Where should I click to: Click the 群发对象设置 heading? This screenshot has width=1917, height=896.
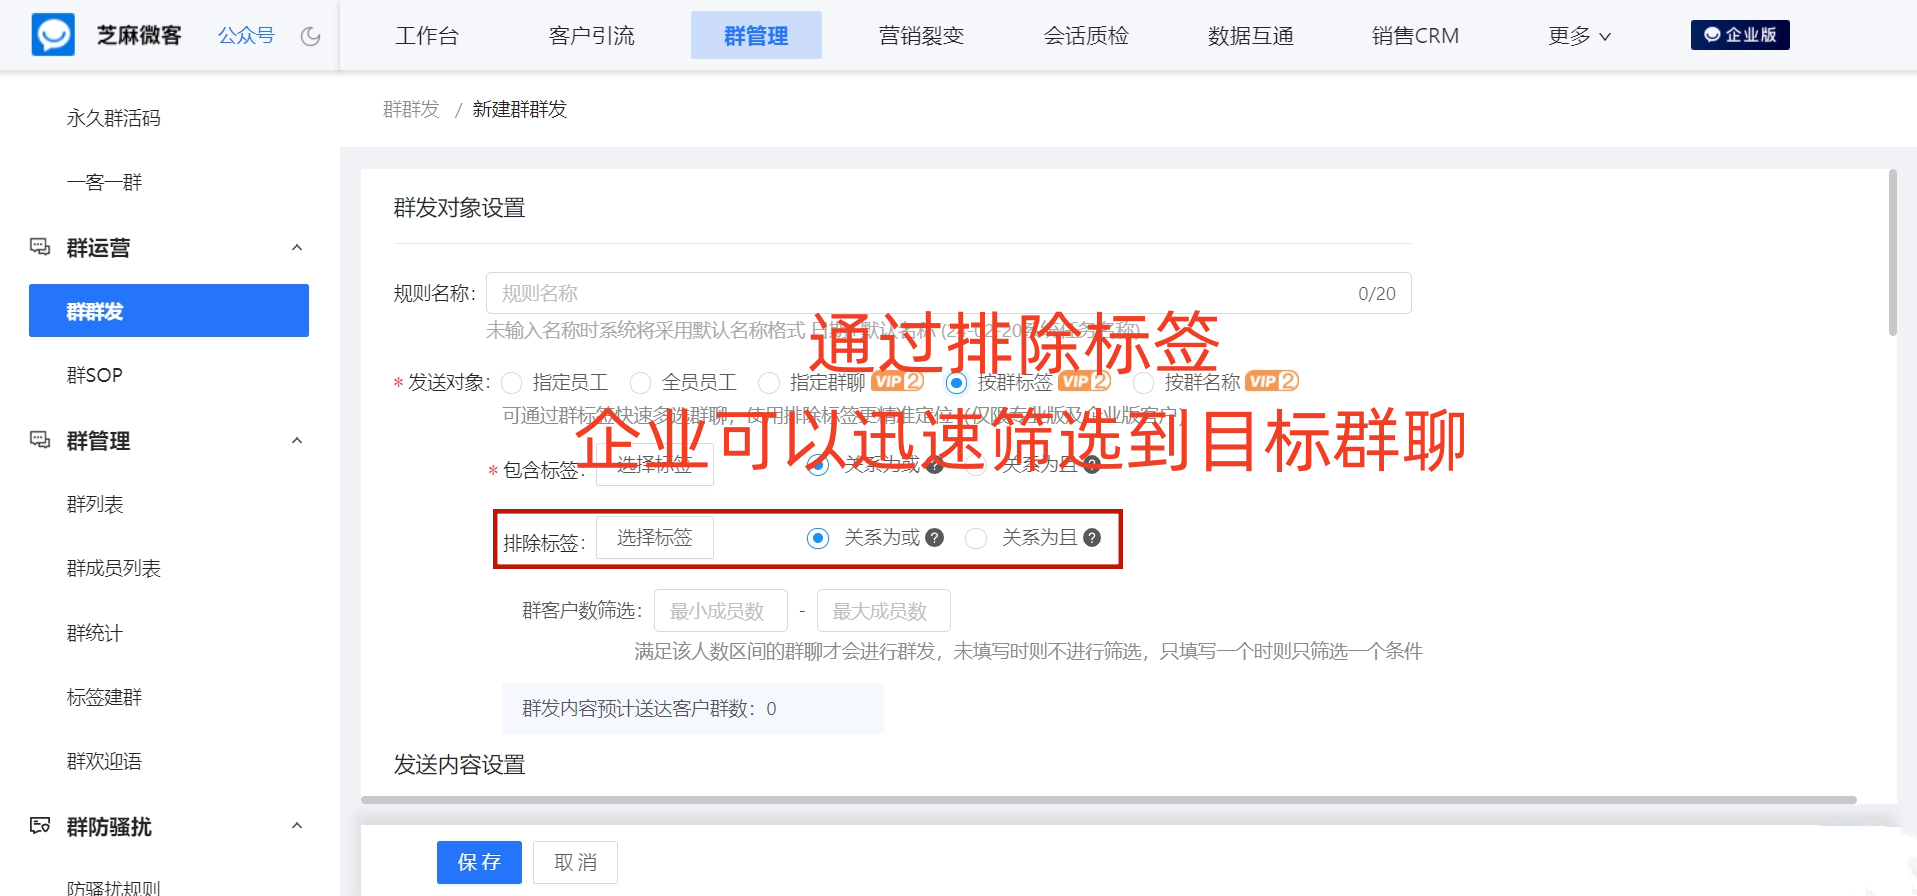point(459,208)
